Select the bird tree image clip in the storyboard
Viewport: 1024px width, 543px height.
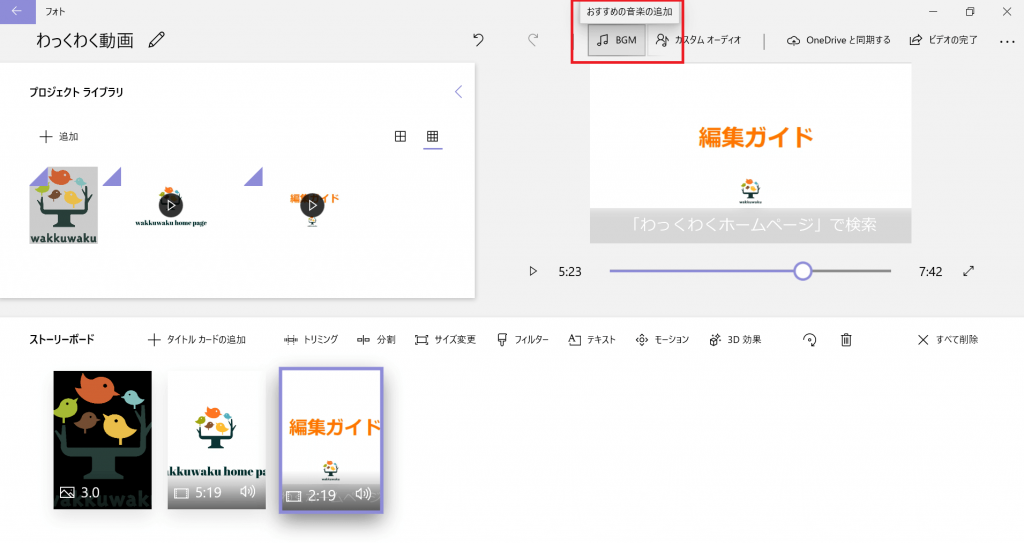tap(102, 440)
